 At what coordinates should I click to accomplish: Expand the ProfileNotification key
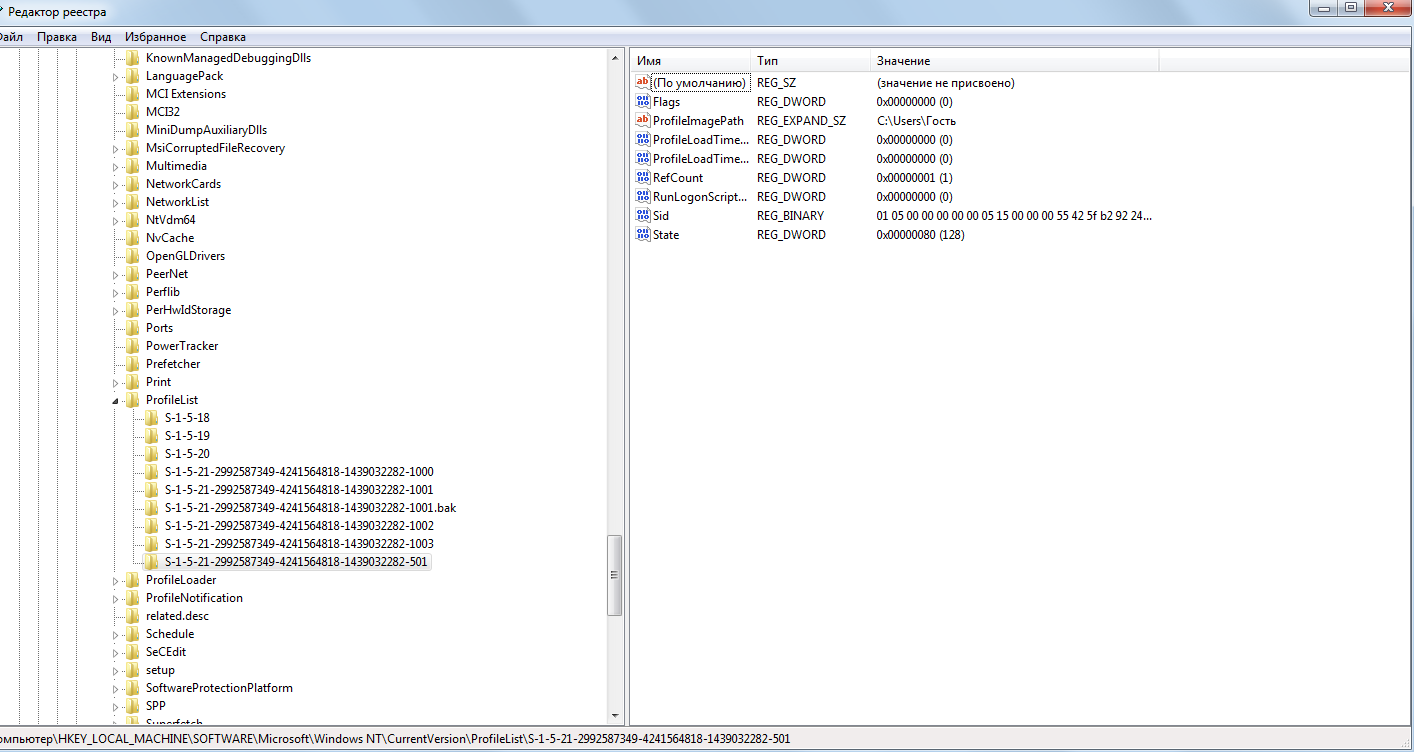point(115,599)
